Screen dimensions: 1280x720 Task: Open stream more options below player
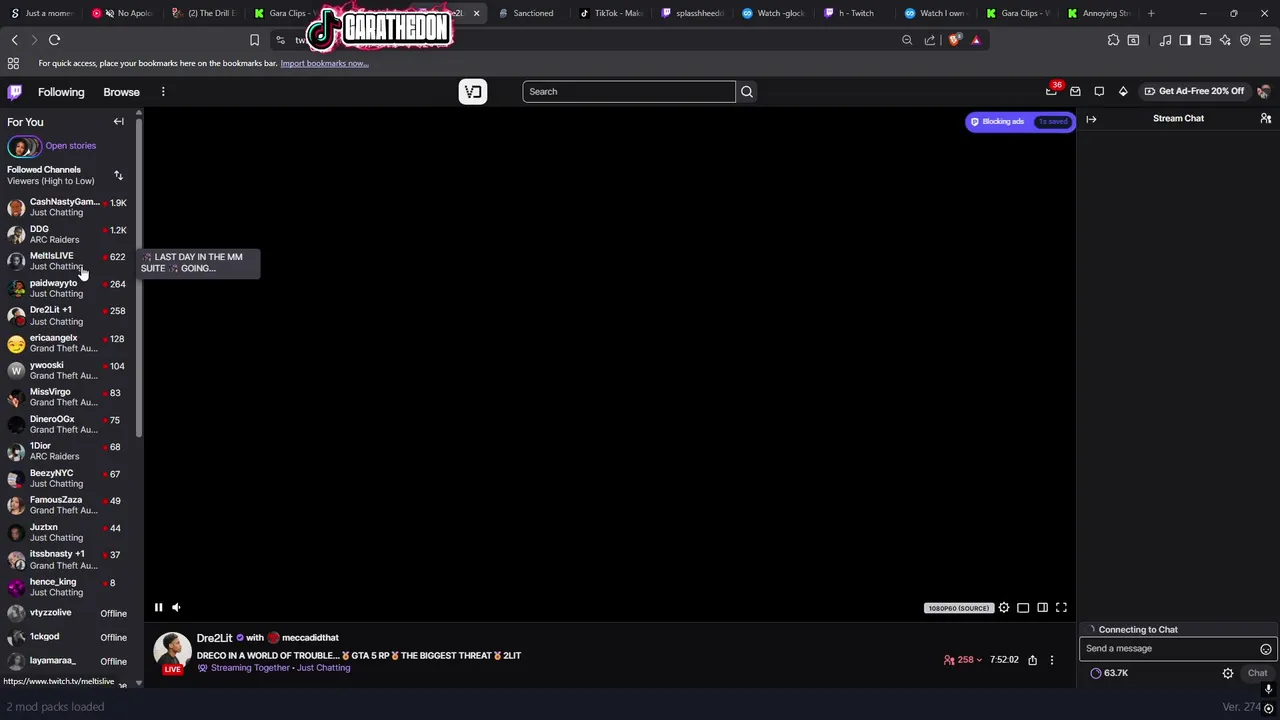point(1051,660)
